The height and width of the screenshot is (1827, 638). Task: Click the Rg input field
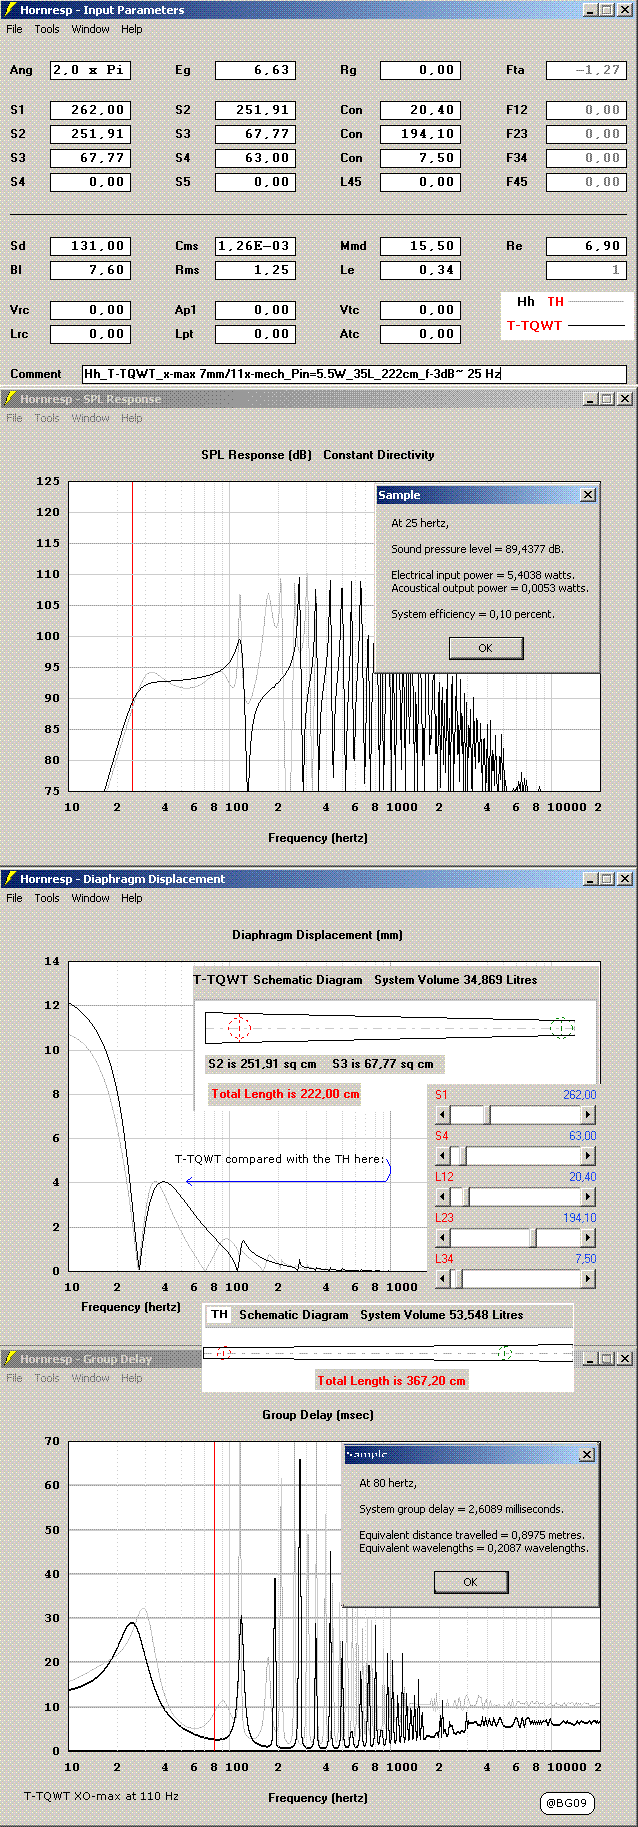[420, 70]
